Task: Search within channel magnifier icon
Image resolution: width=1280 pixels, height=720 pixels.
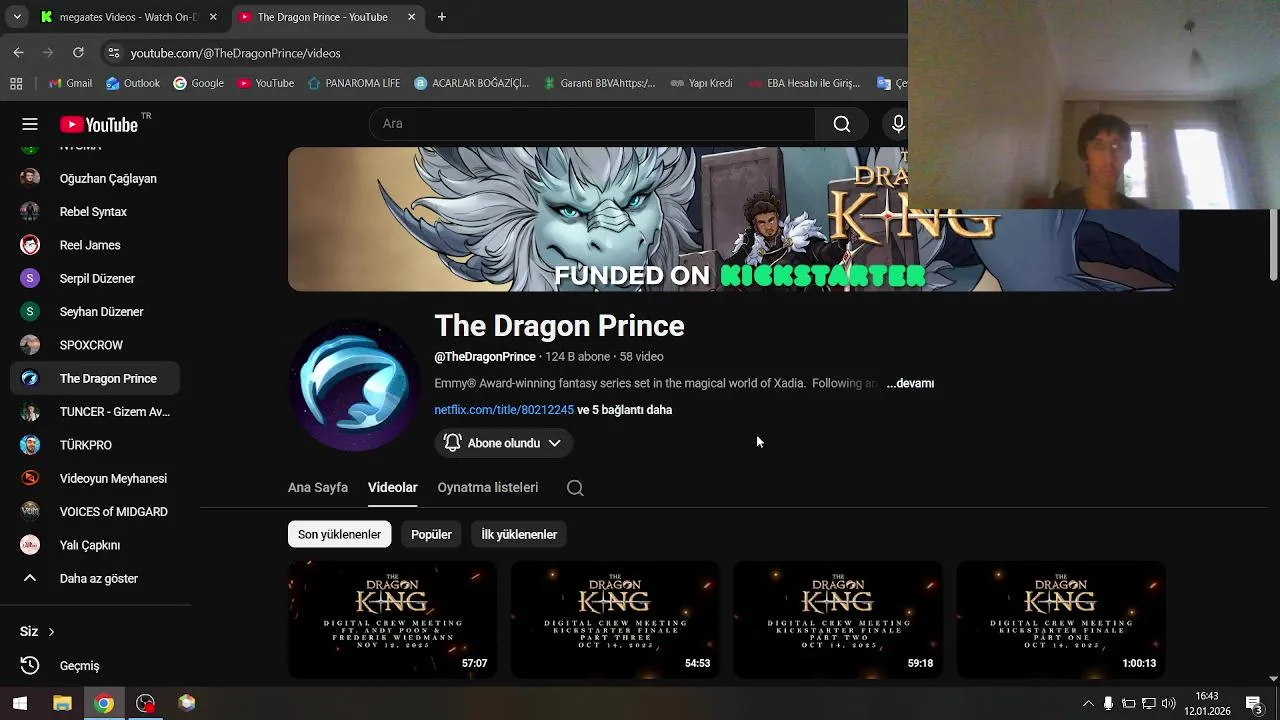Action: (575, 488)
